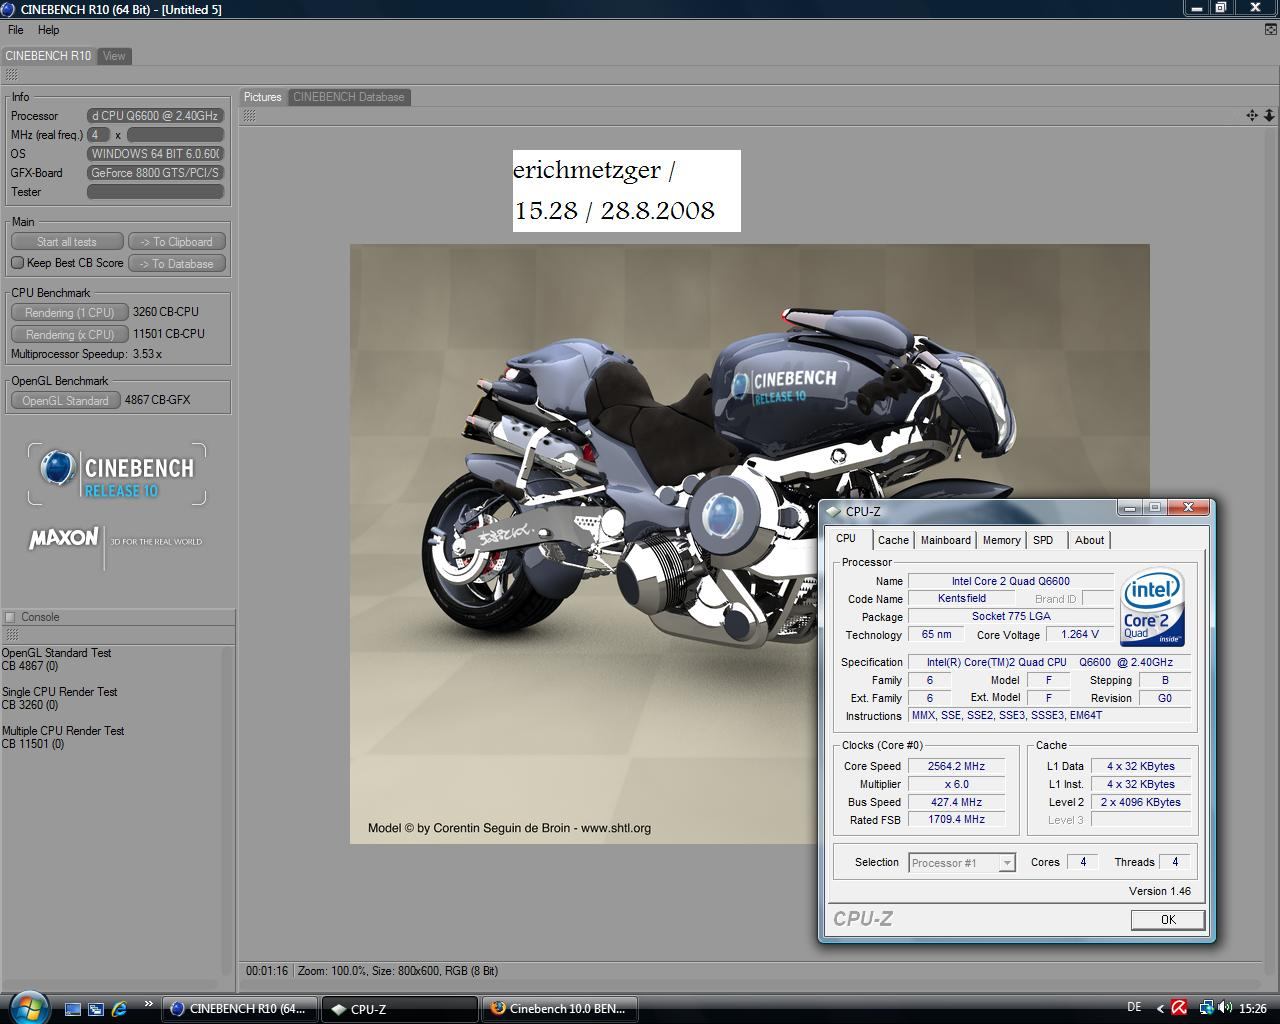Open the Mainboard tab in CPU-Z
The width and height of the screenshot is (1280, 1024).
[945, 540]
